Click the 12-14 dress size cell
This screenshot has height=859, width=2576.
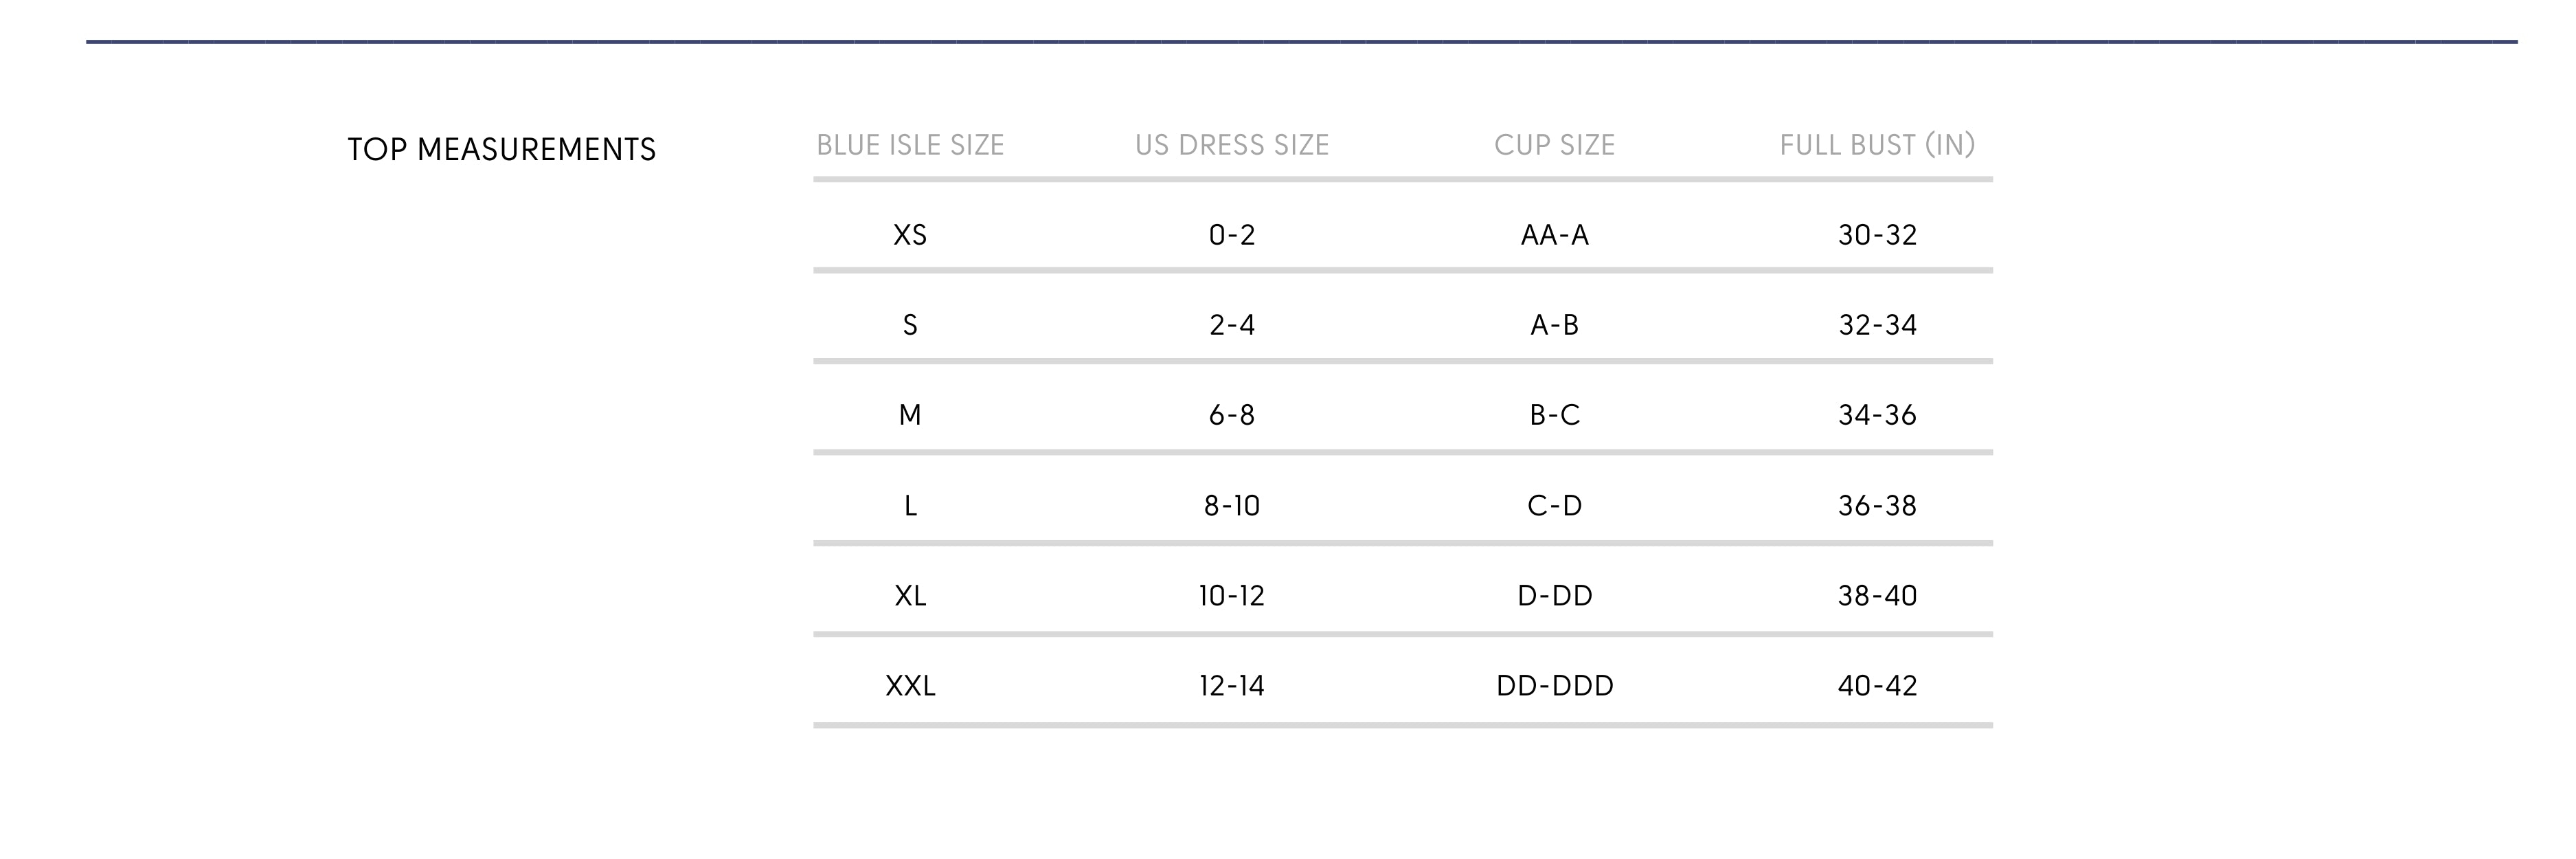click(1232, 686)
